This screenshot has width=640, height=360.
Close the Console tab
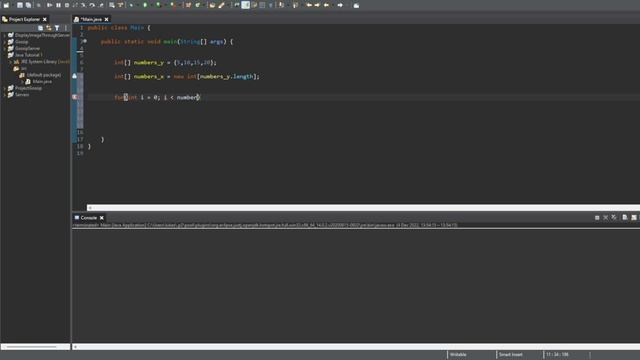tap(102, 218)
